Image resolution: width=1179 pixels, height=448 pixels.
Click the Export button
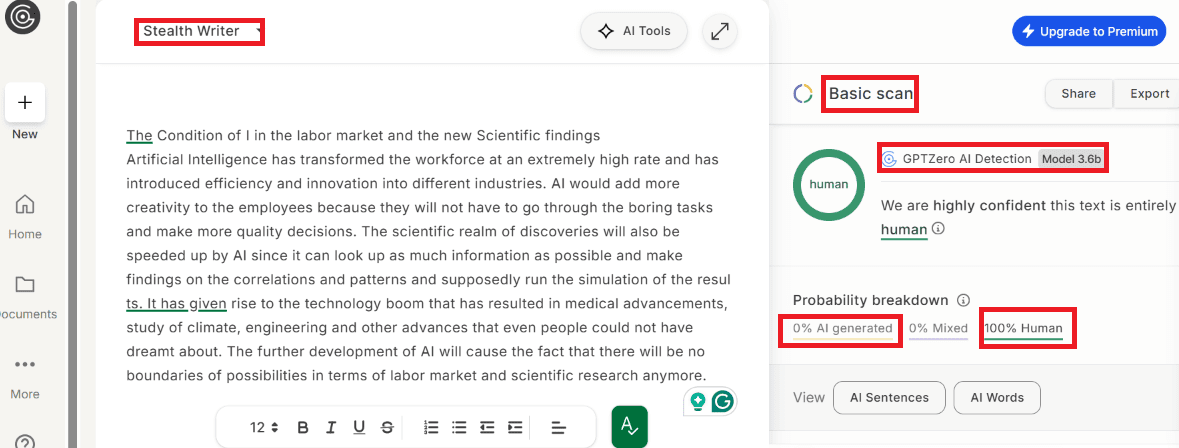point(1149,94)
